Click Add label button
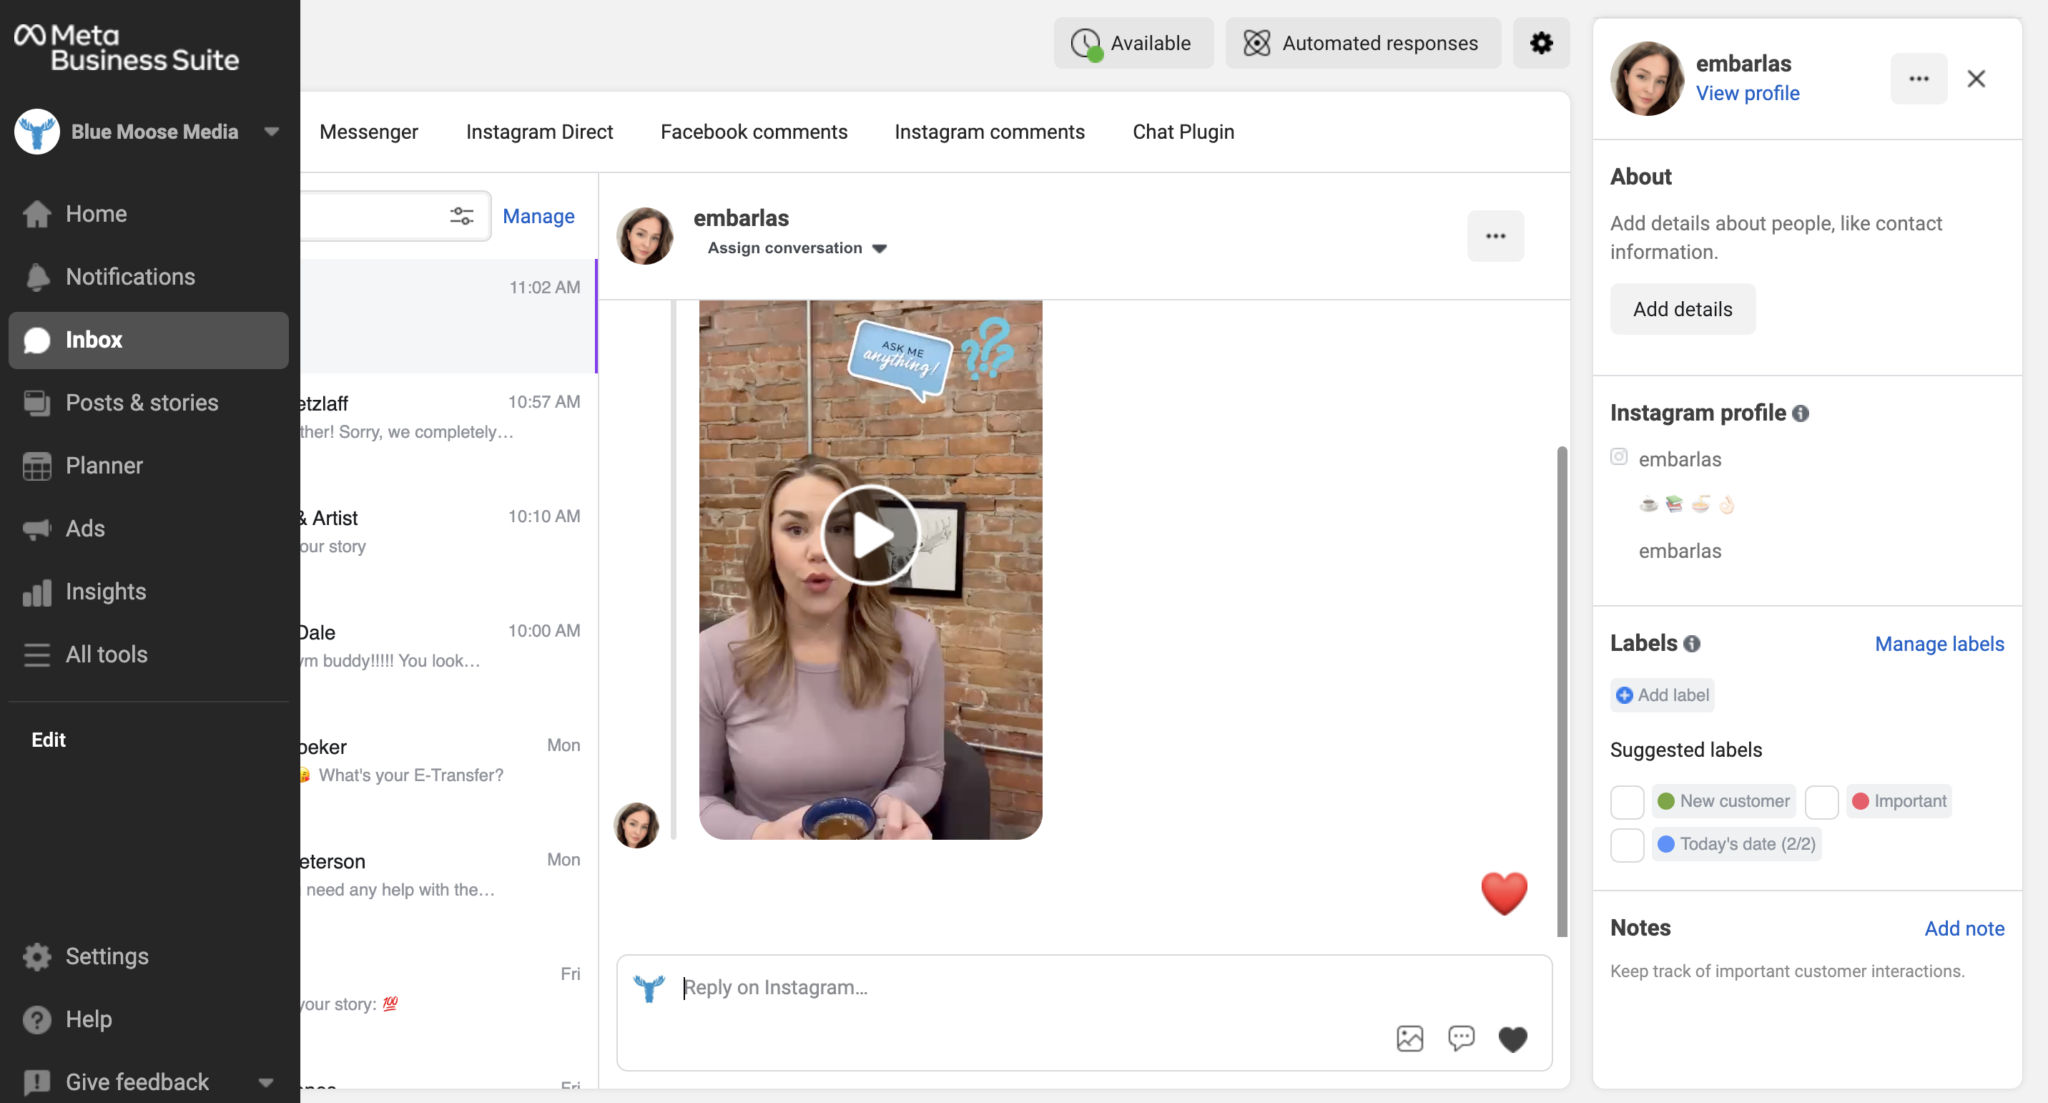Viewport: 2048px width, 1103px height. point(1662,695)
